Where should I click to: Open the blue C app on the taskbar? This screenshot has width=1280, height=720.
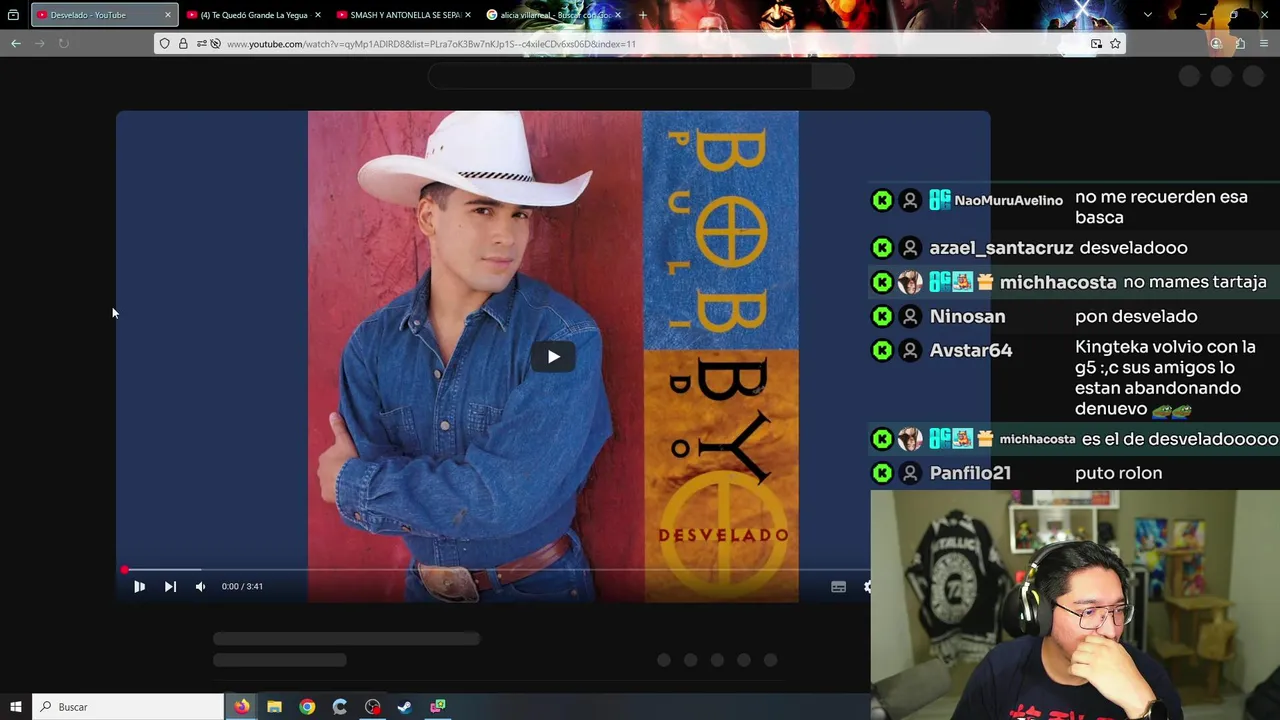340,707
